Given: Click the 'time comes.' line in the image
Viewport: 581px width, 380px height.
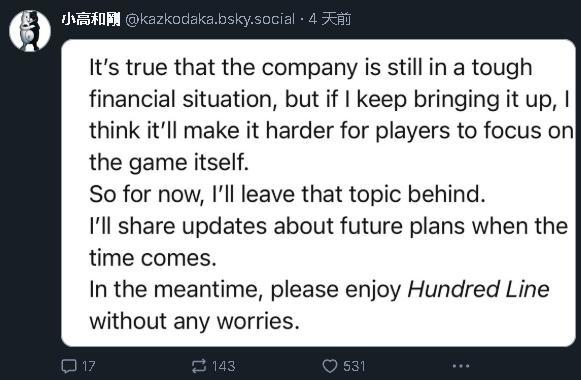Looking at the screenshot, I should (x=153, y=258).
